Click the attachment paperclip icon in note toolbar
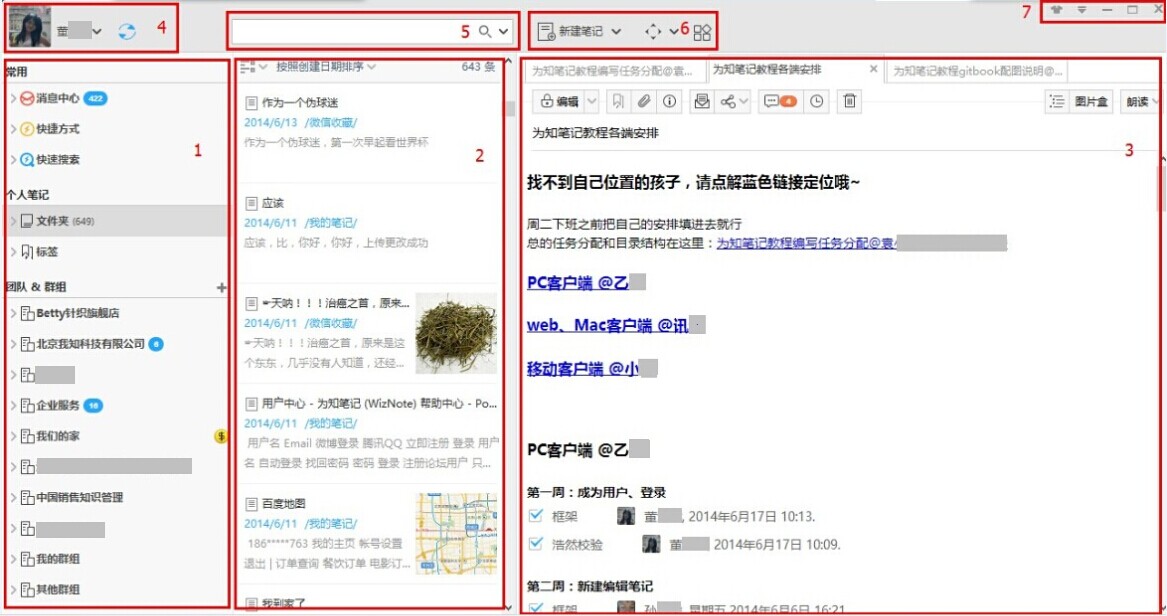 coord(643,101)
